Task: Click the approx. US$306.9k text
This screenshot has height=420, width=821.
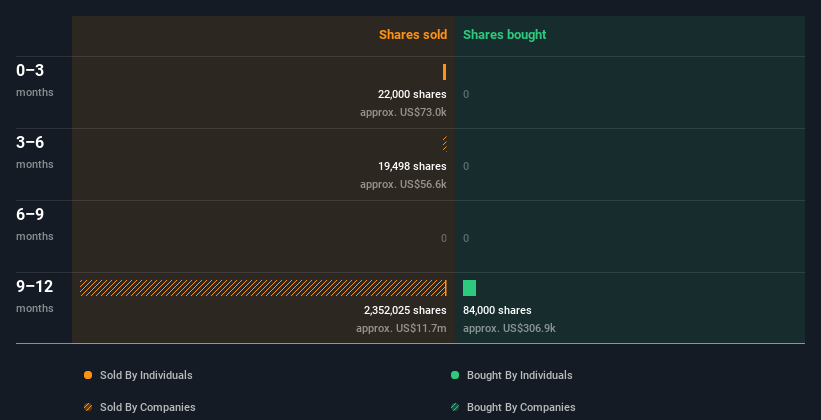Action: click(x=509, y=328)
